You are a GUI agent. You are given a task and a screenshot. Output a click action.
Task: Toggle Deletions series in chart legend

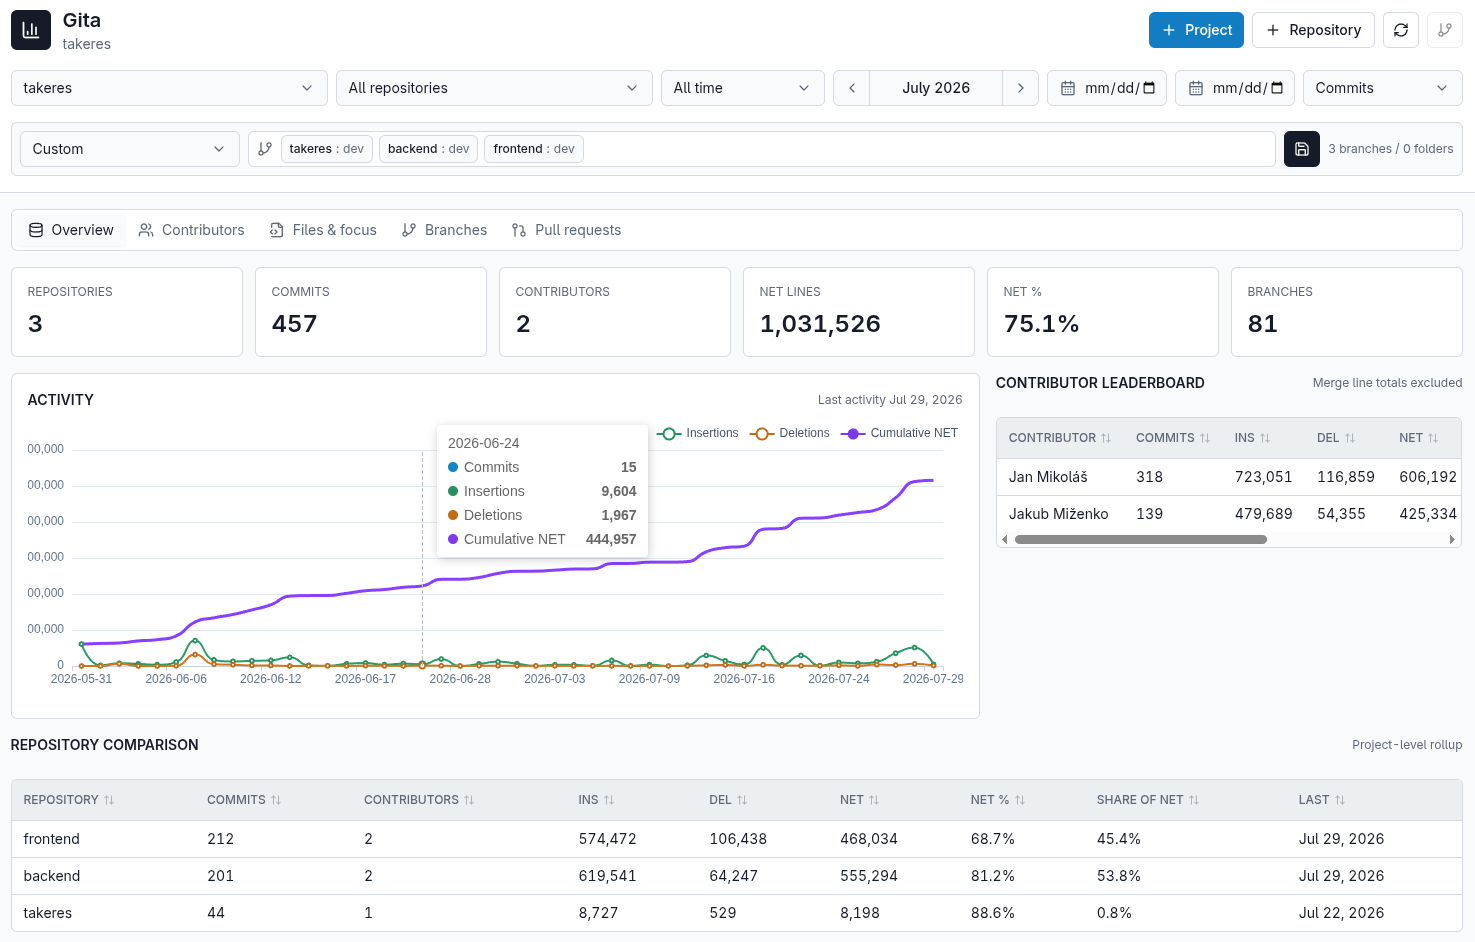[790, 433]
